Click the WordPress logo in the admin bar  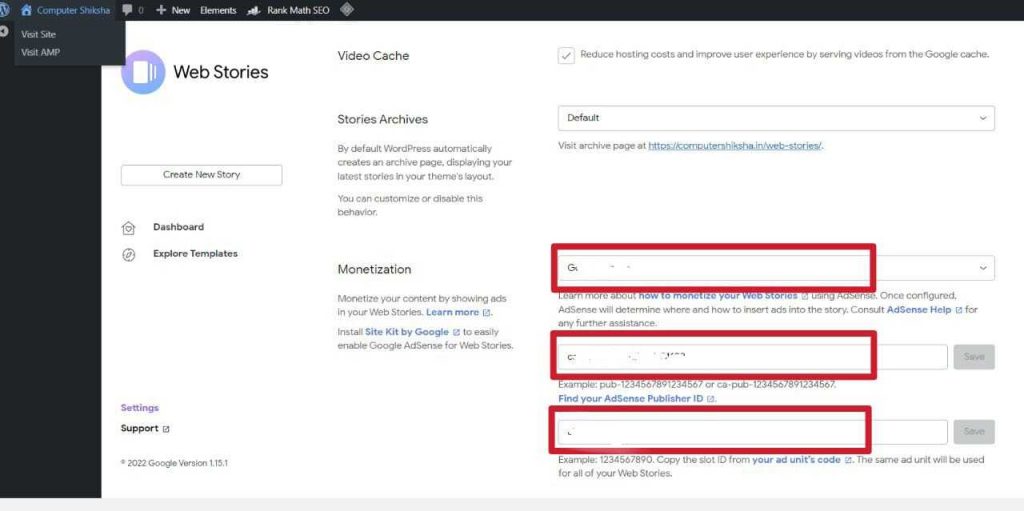coord(3,10)
